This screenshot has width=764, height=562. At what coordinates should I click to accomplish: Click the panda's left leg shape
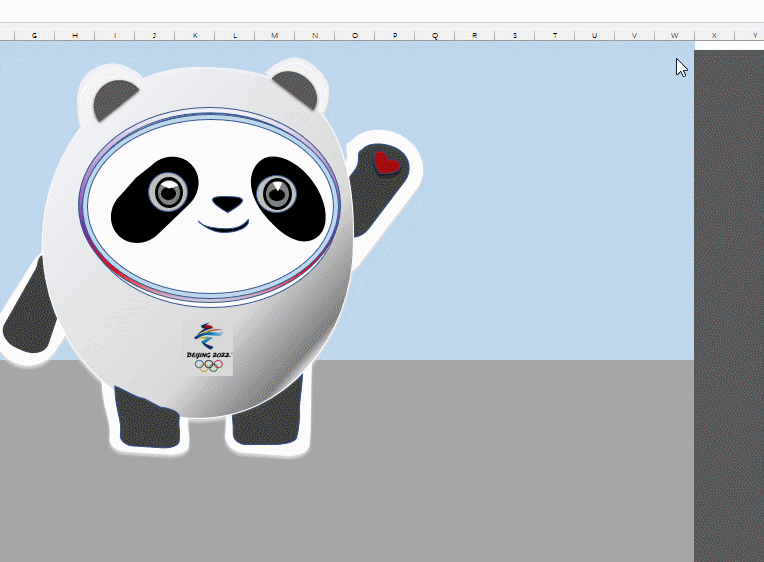(x=148, y=420)
